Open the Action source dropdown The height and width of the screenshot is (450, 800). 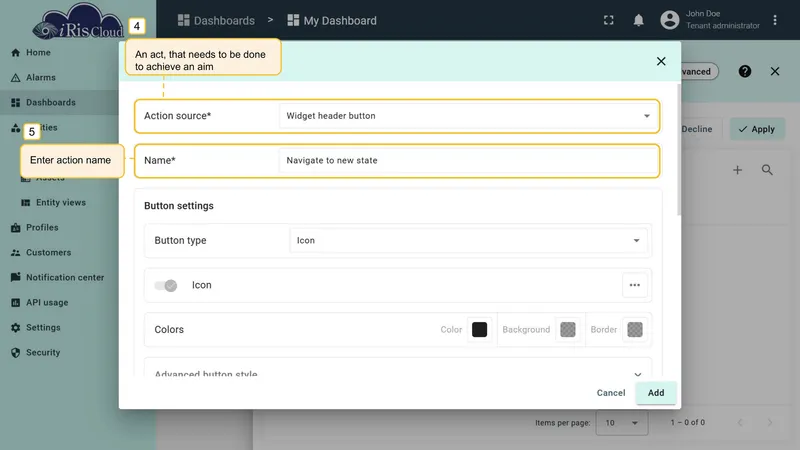click(x=468, y=116)
